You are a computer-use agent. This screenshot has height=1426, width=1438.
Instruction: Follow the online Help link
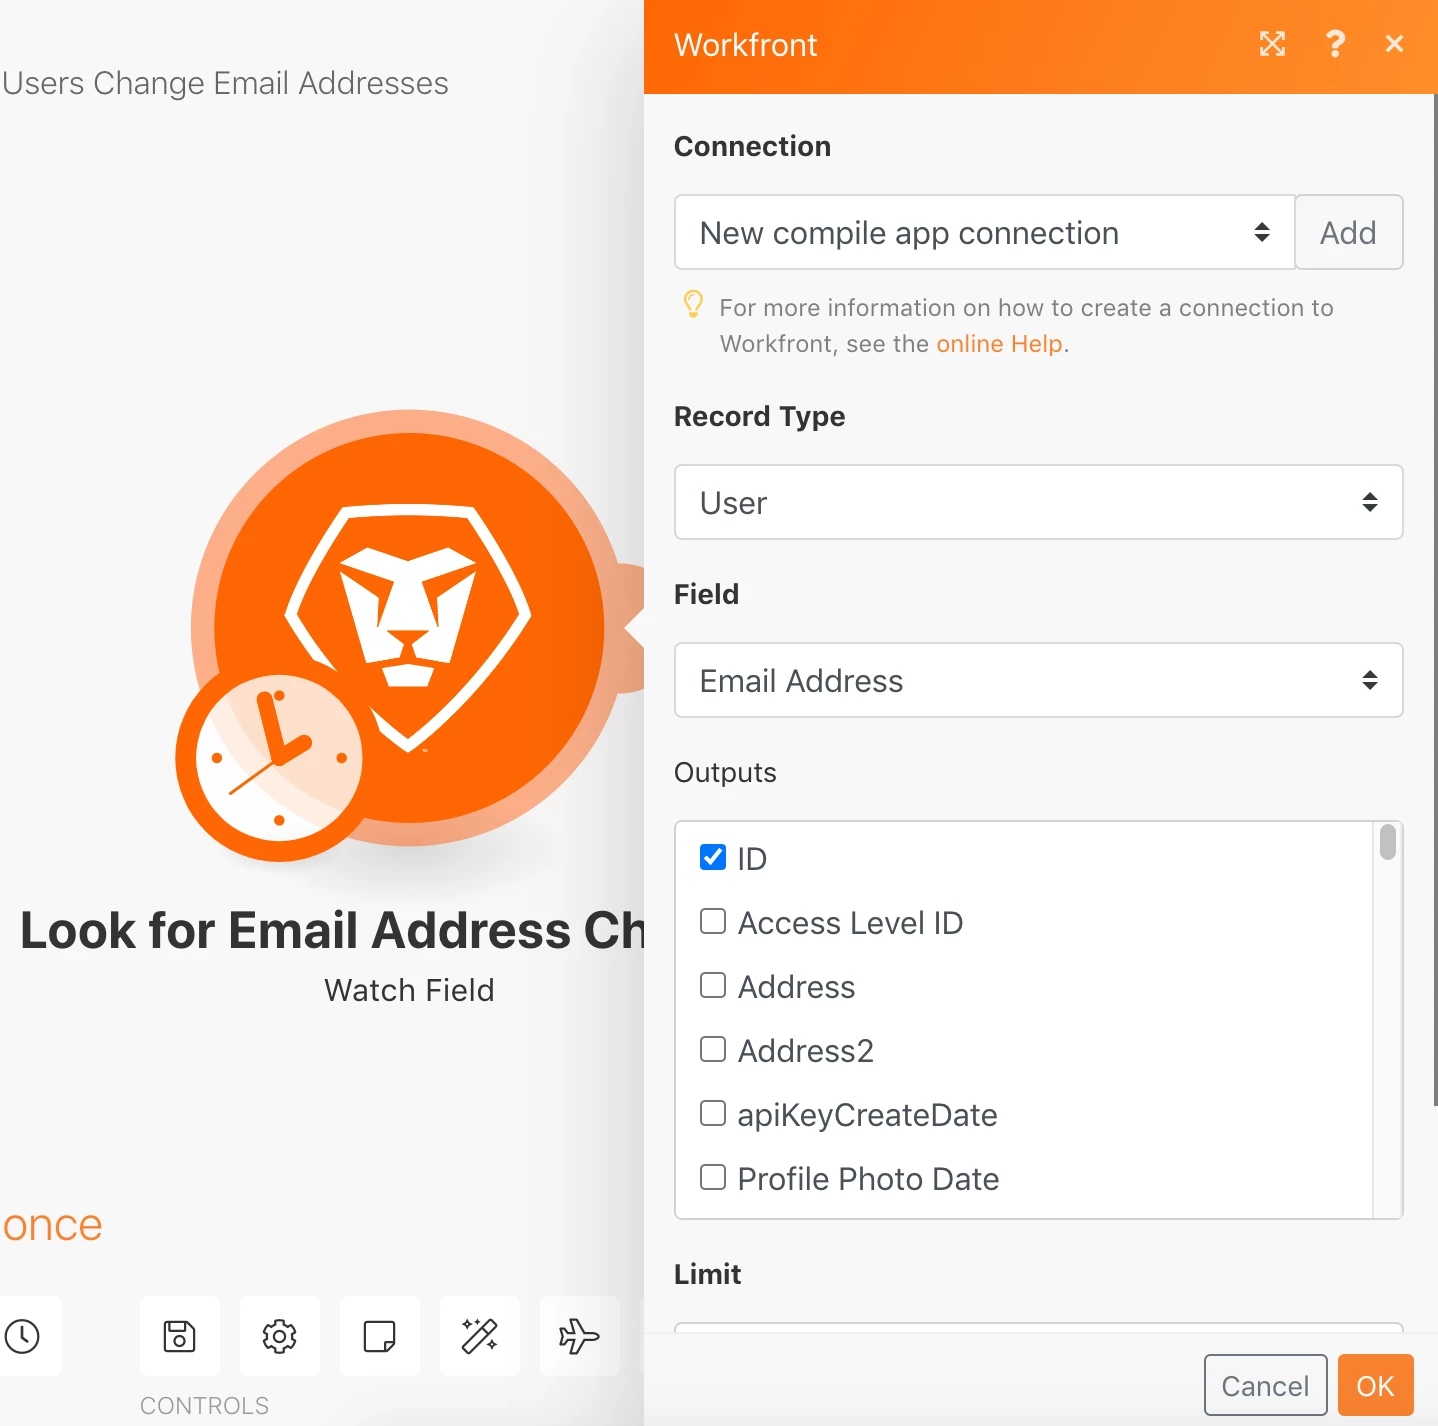tap(999, 344)
